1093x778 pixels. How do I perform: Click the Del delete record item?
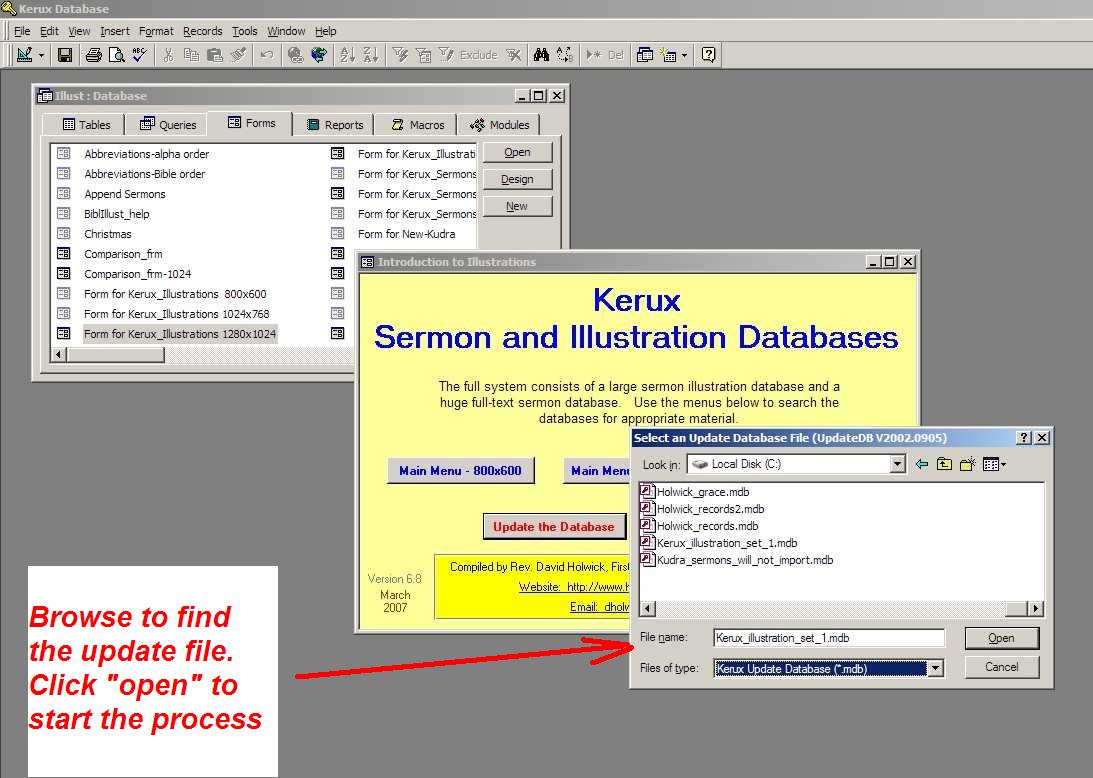[x=616, y=55]
